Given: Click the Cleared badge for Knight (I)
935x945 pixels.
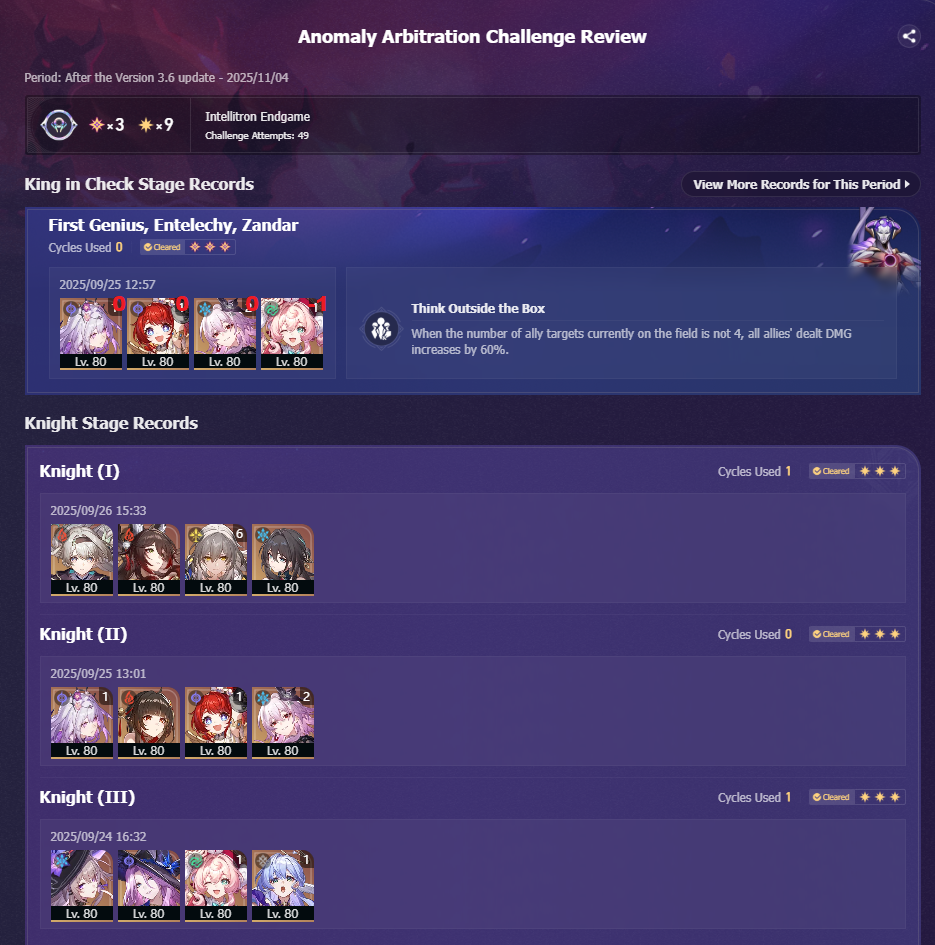Looking at the screenshot, I should pyautogui.click(x=831, y=471).
